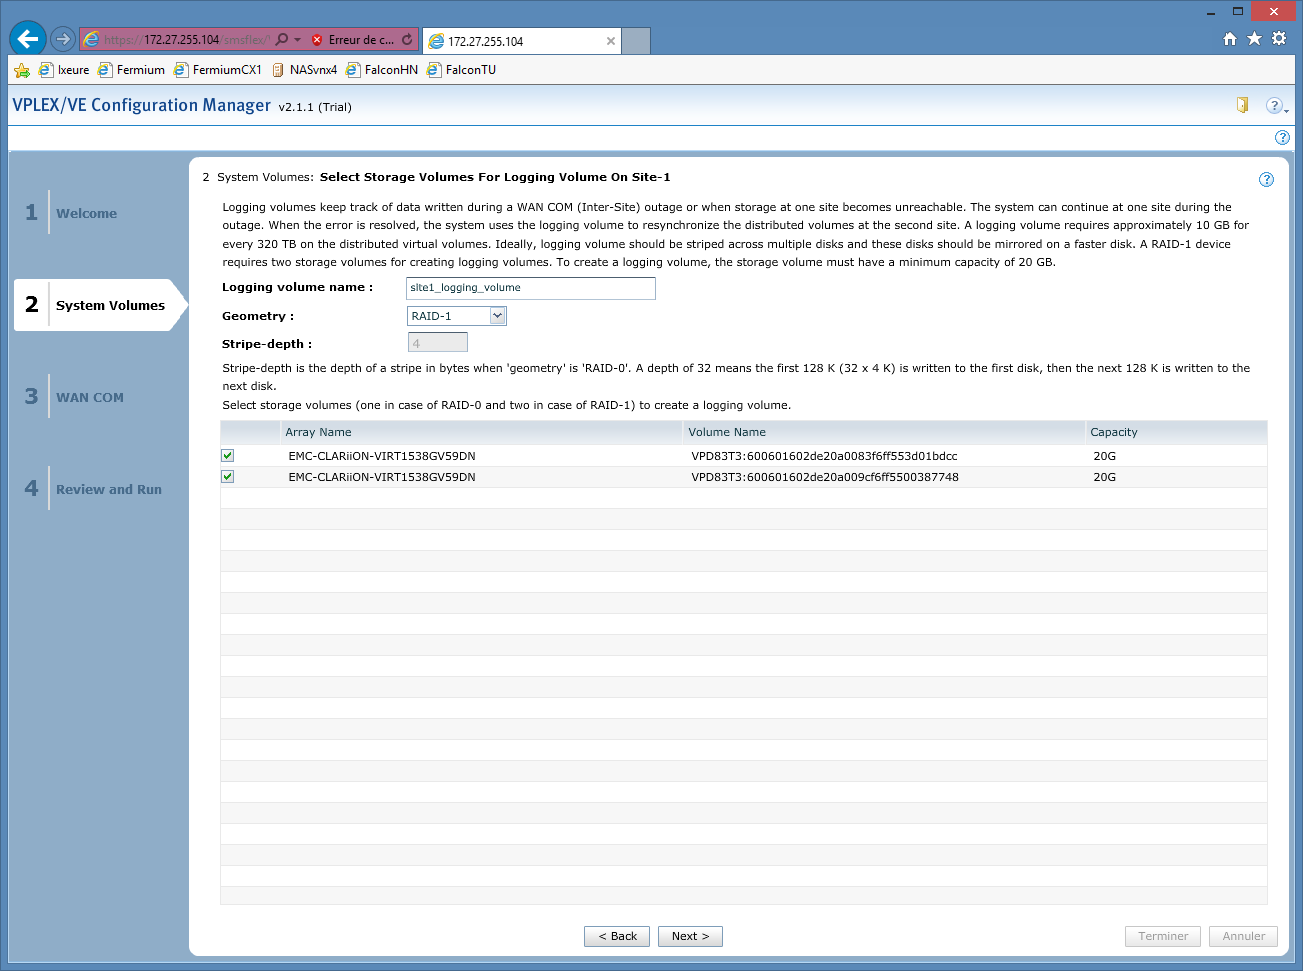
Task: Uncheck the first storage volume row checkbox
Action: [x=228, y=456]
